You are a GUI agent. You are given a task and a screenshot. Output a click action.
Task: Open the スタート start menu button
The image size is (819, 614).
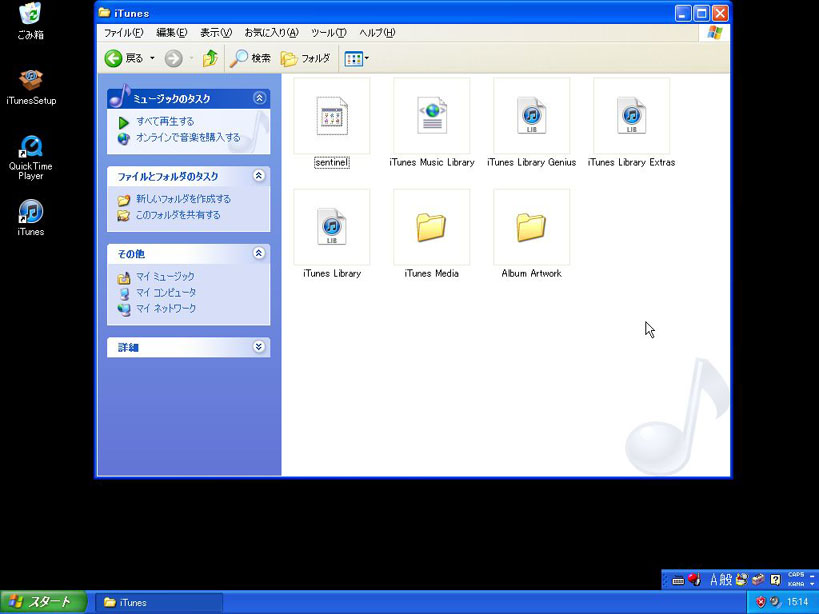43,602
